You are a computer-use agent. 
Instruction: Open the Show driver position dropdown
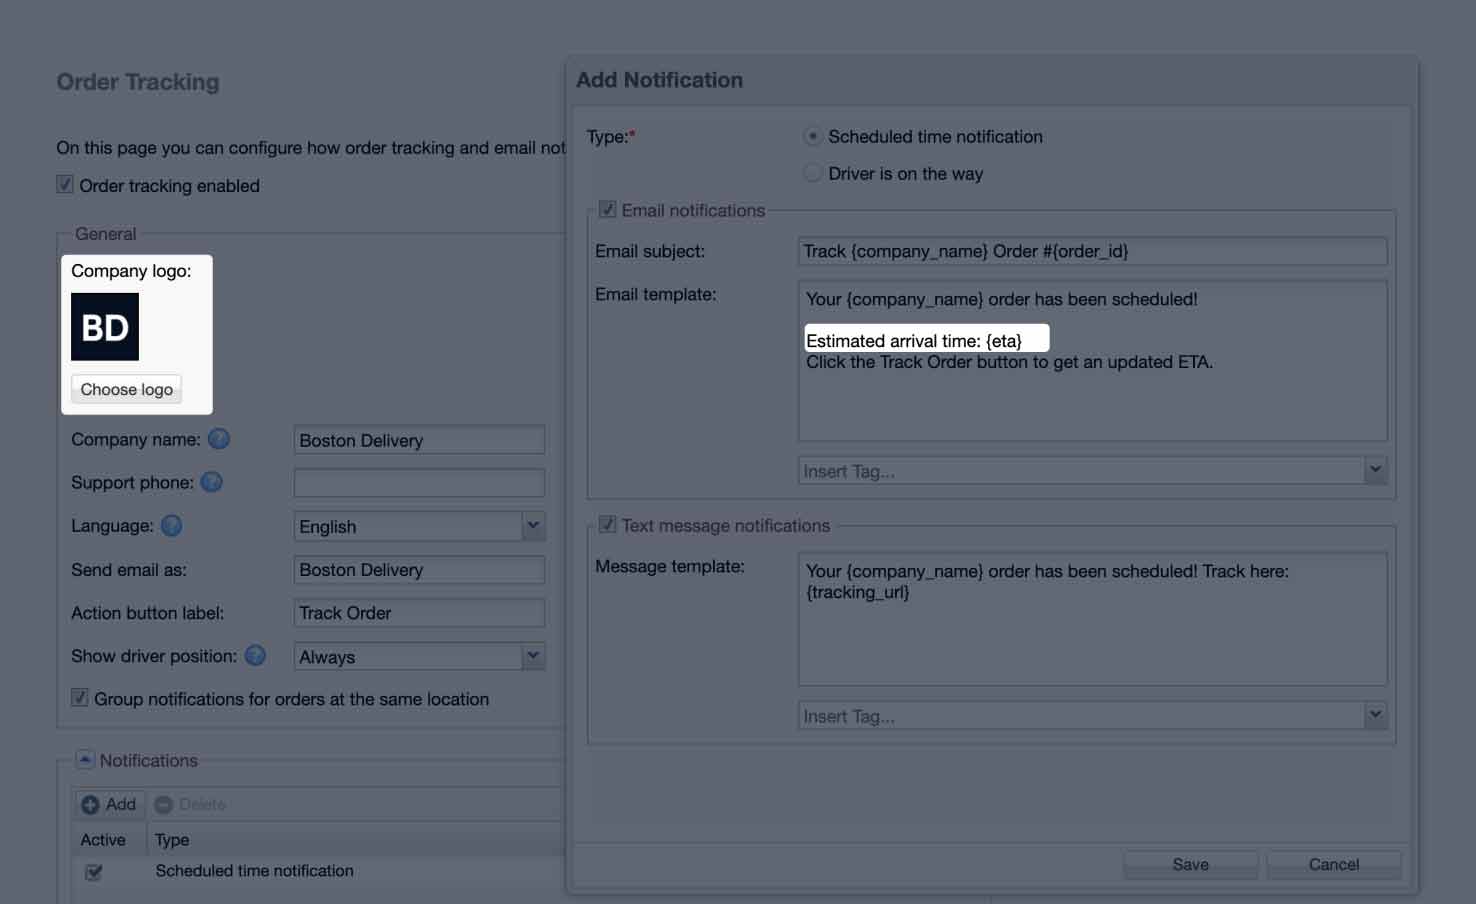point(534,656)
